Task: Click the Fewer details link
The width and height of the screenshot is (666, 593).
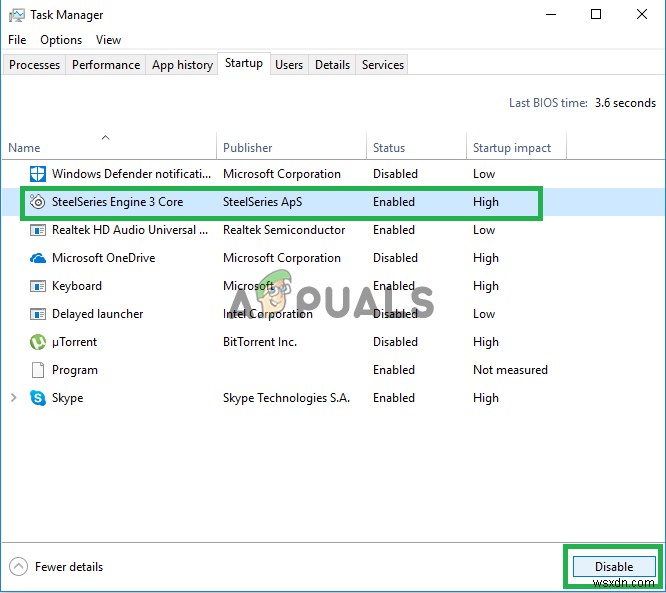Action: click(x=69, y=567)
